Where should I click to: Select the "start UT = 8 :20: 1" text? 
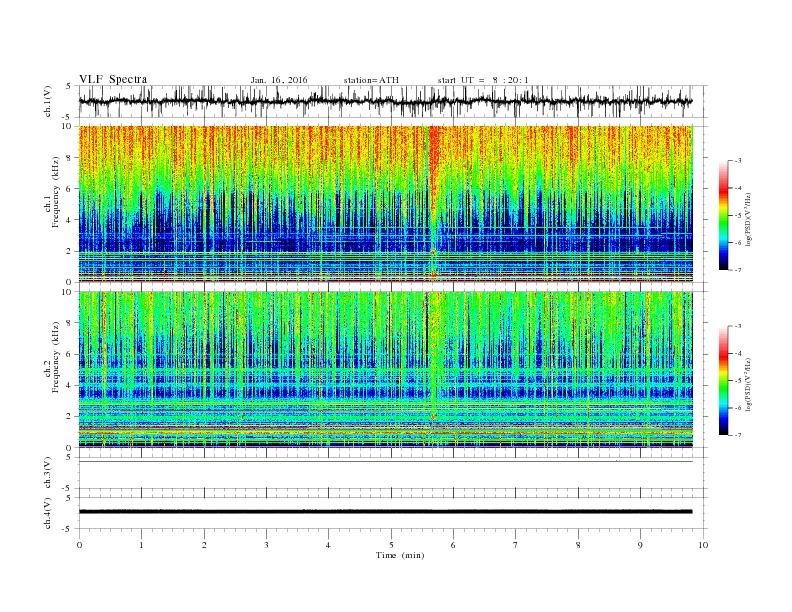(x=483, y=80)
